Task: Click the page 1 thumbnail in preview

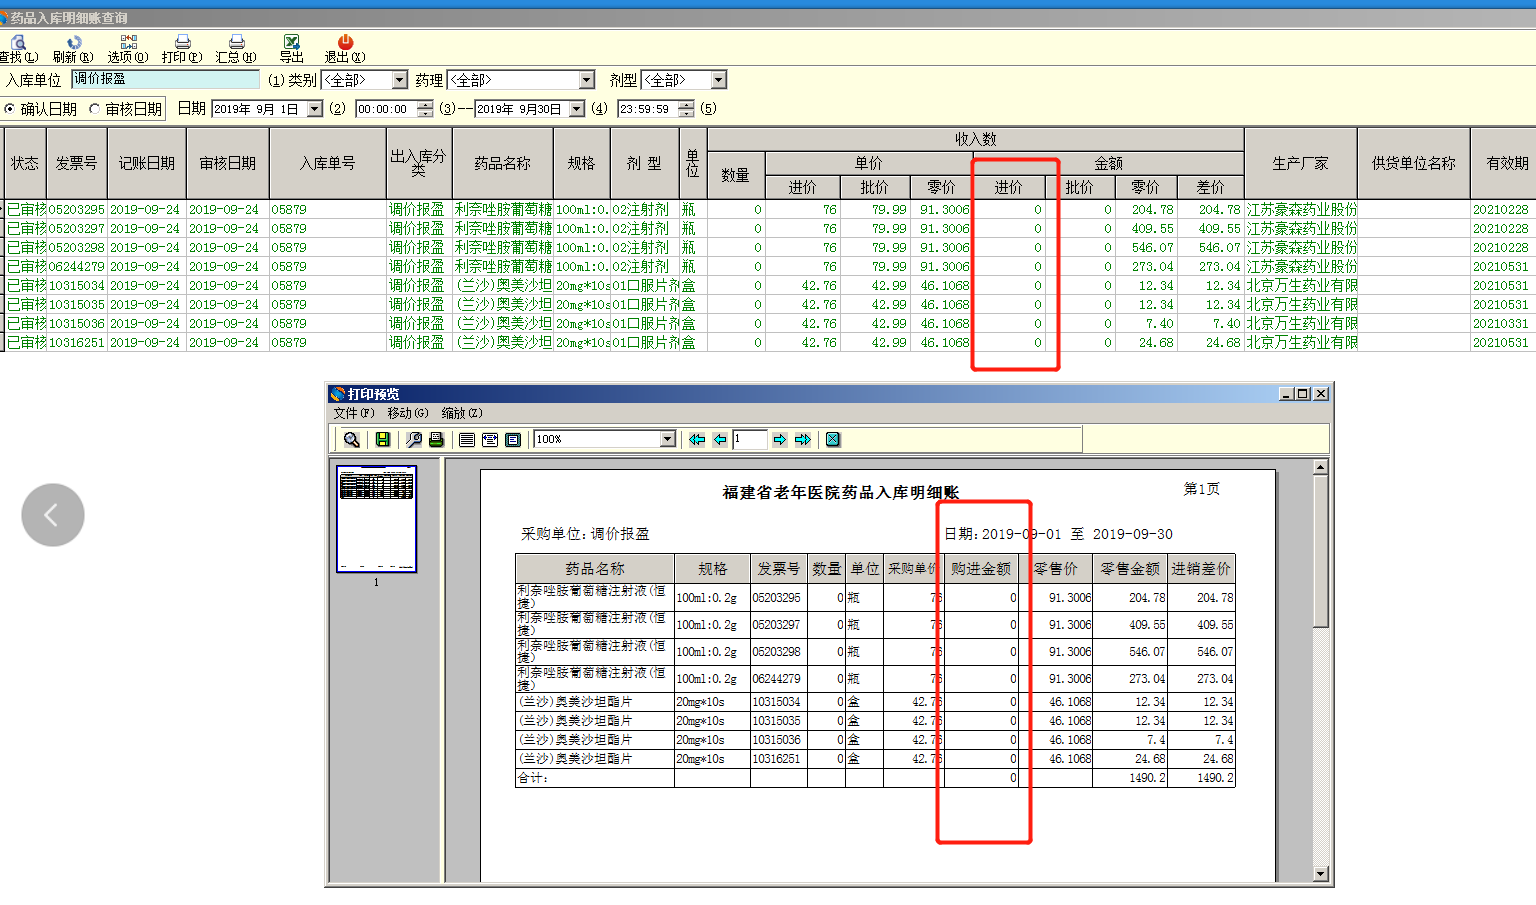Action: 376,518
